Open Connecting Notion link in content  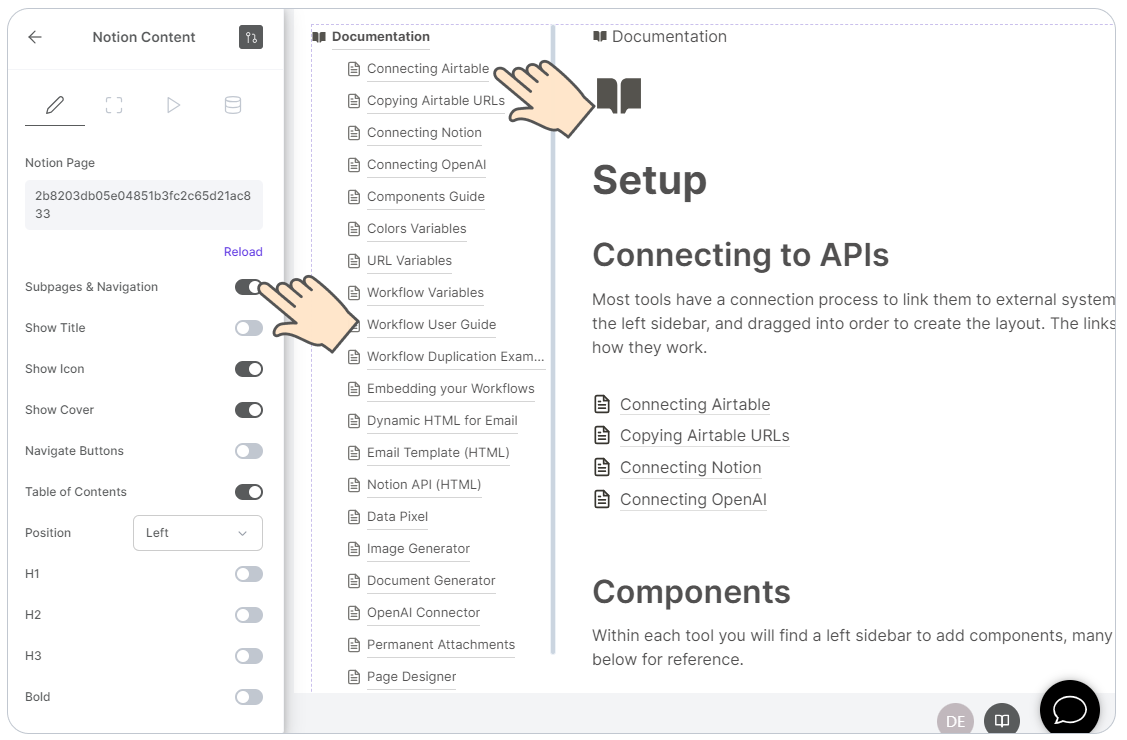coord(691,468)
